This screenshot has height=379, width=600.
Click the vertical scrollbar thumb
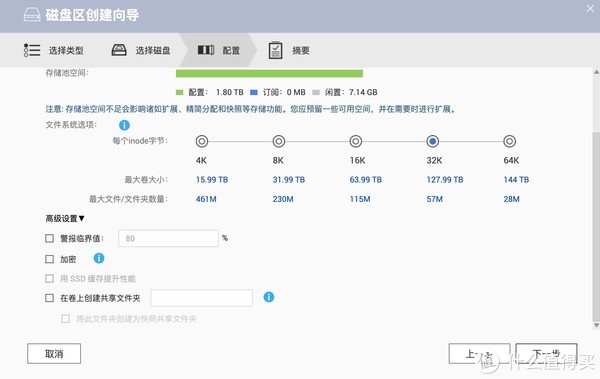click(596, 226)
